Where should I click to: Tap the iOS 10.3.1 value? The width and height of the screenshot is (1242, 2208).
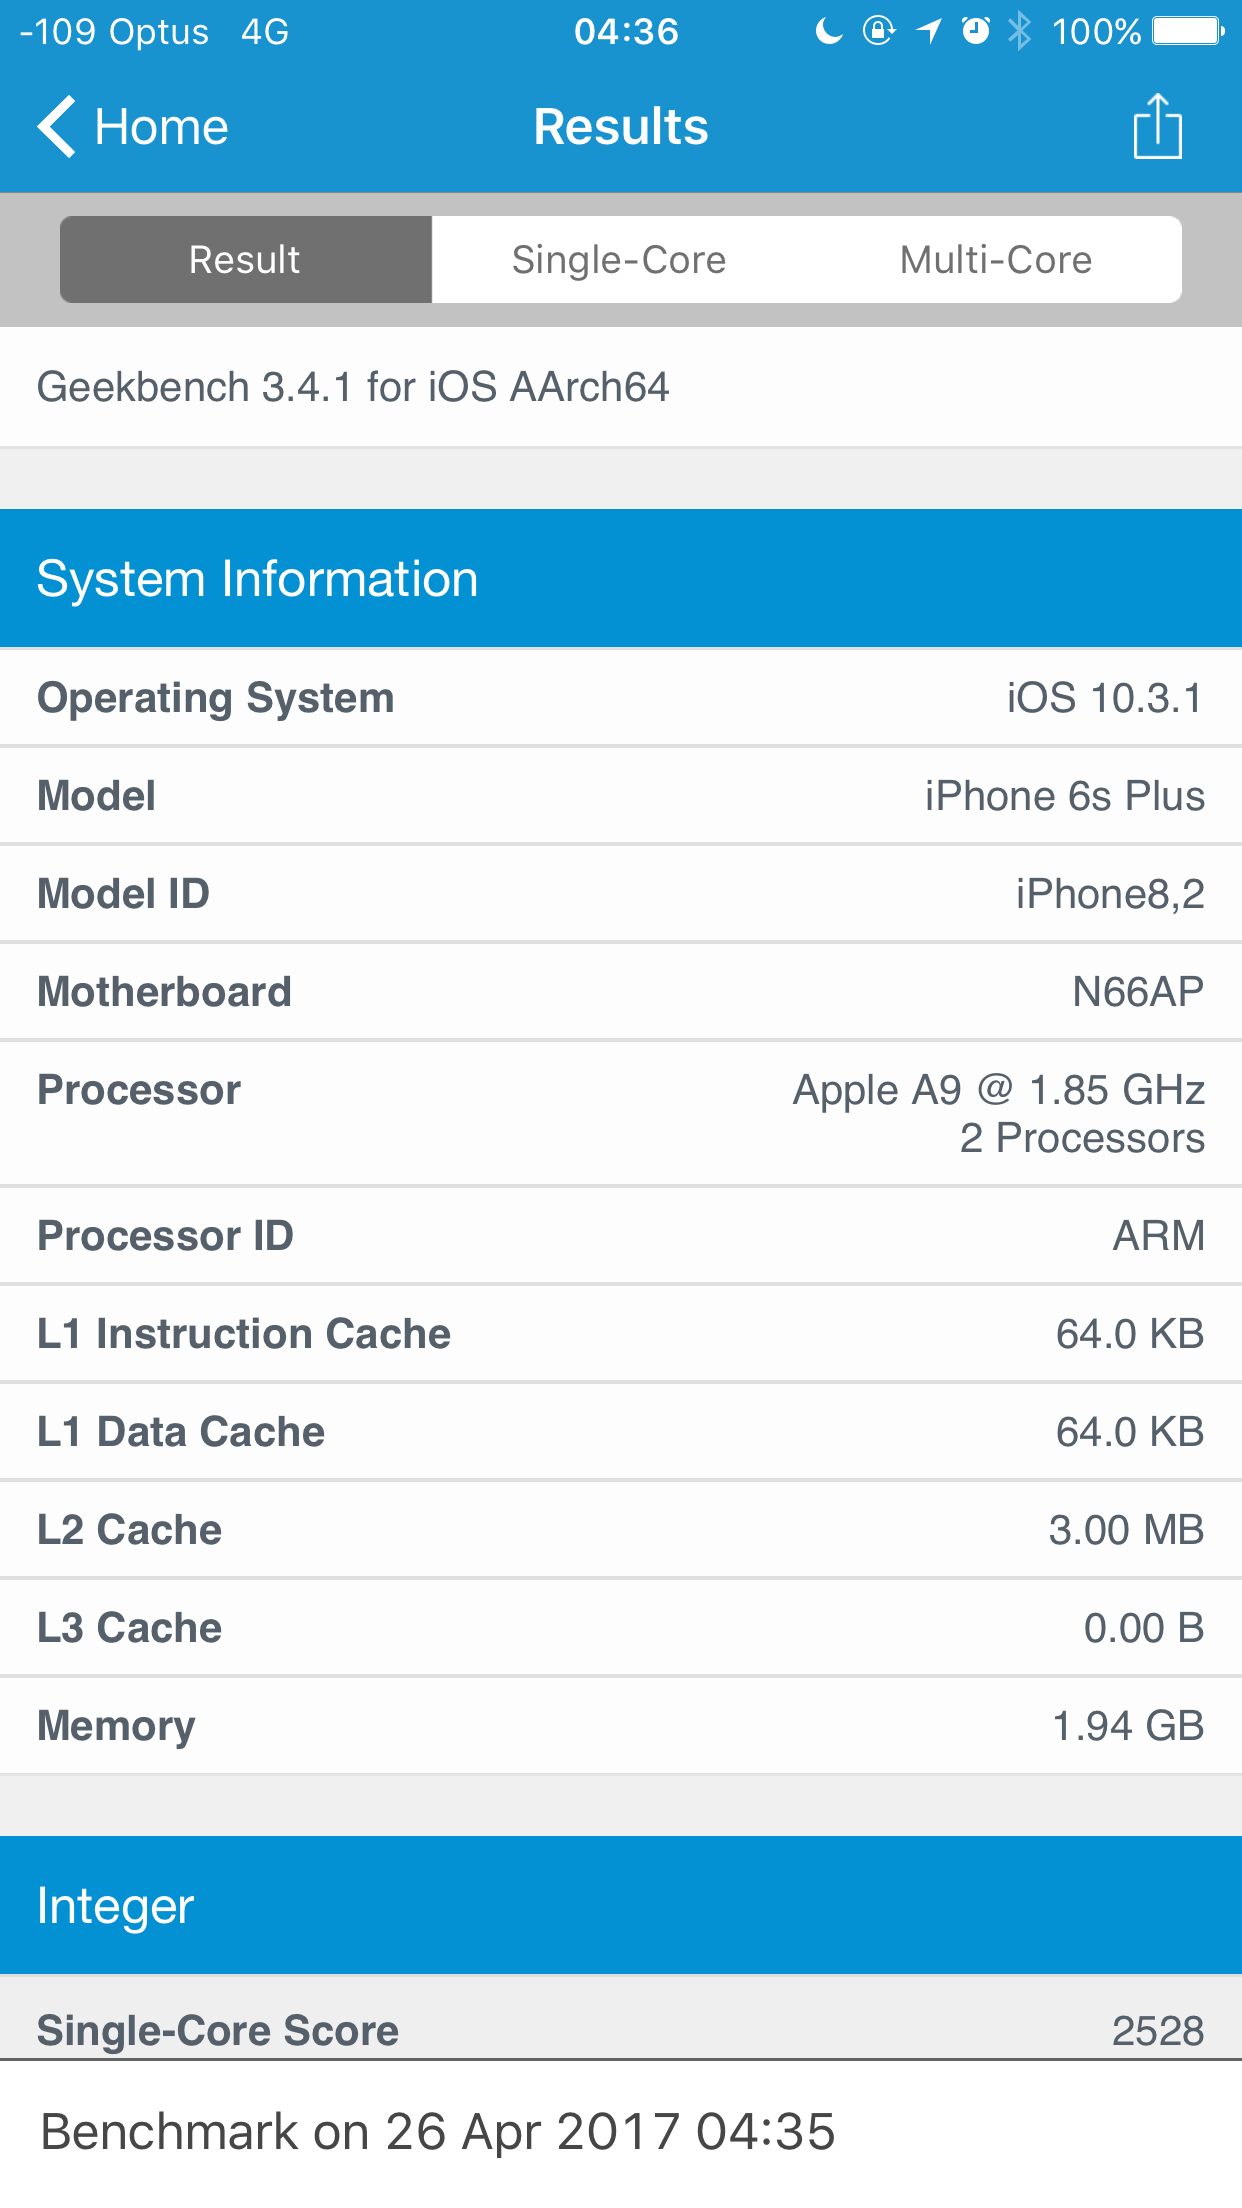(1105, 698)
